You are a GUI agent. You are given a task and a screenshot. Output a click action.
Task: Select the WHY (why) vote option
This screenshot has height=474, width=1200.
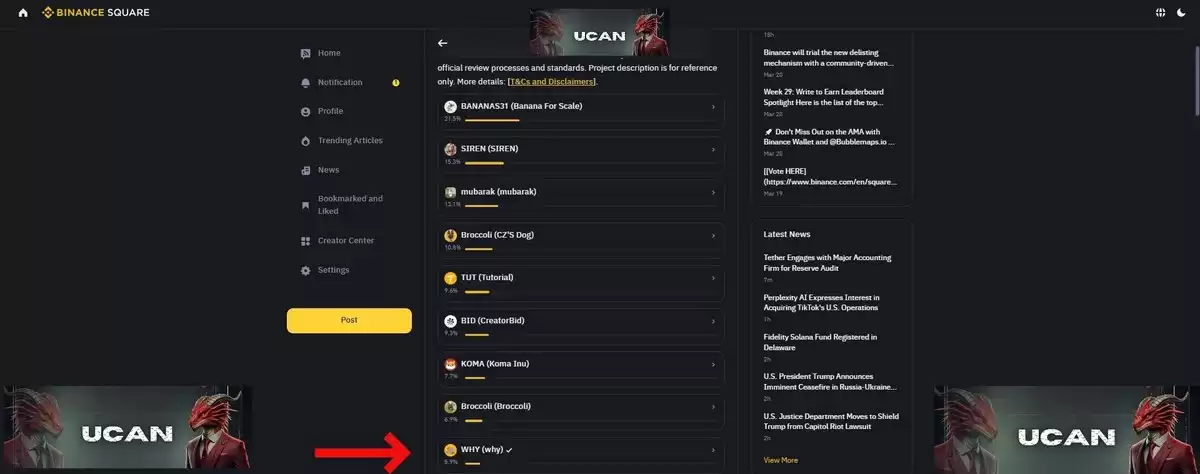coord(581,455)
